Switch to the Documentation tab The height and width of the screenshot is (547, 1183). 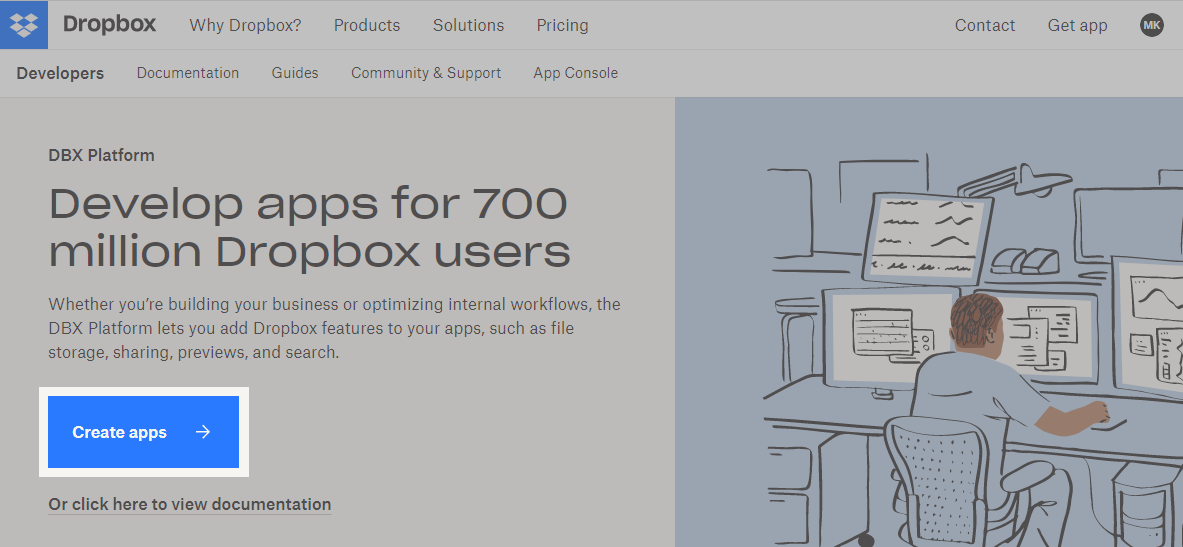tap(188, 73)
